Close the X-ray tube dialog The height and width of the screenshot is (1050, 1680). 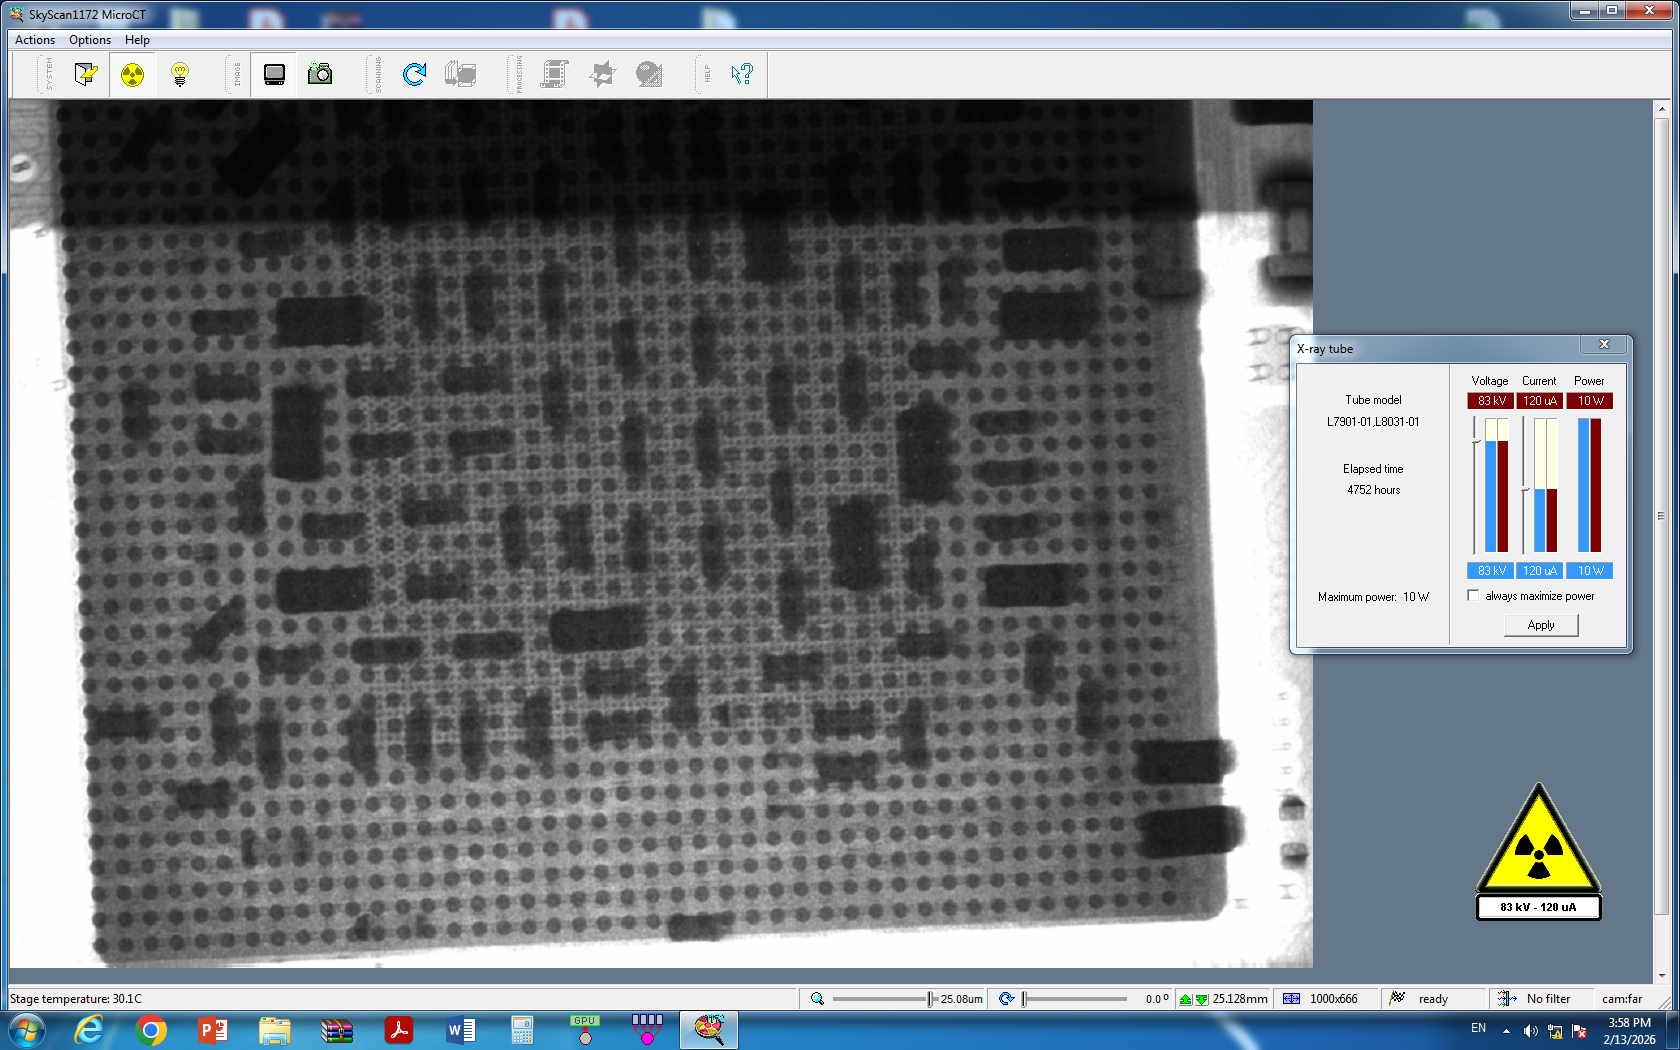pyautogui.click(x=1604, y=345)
